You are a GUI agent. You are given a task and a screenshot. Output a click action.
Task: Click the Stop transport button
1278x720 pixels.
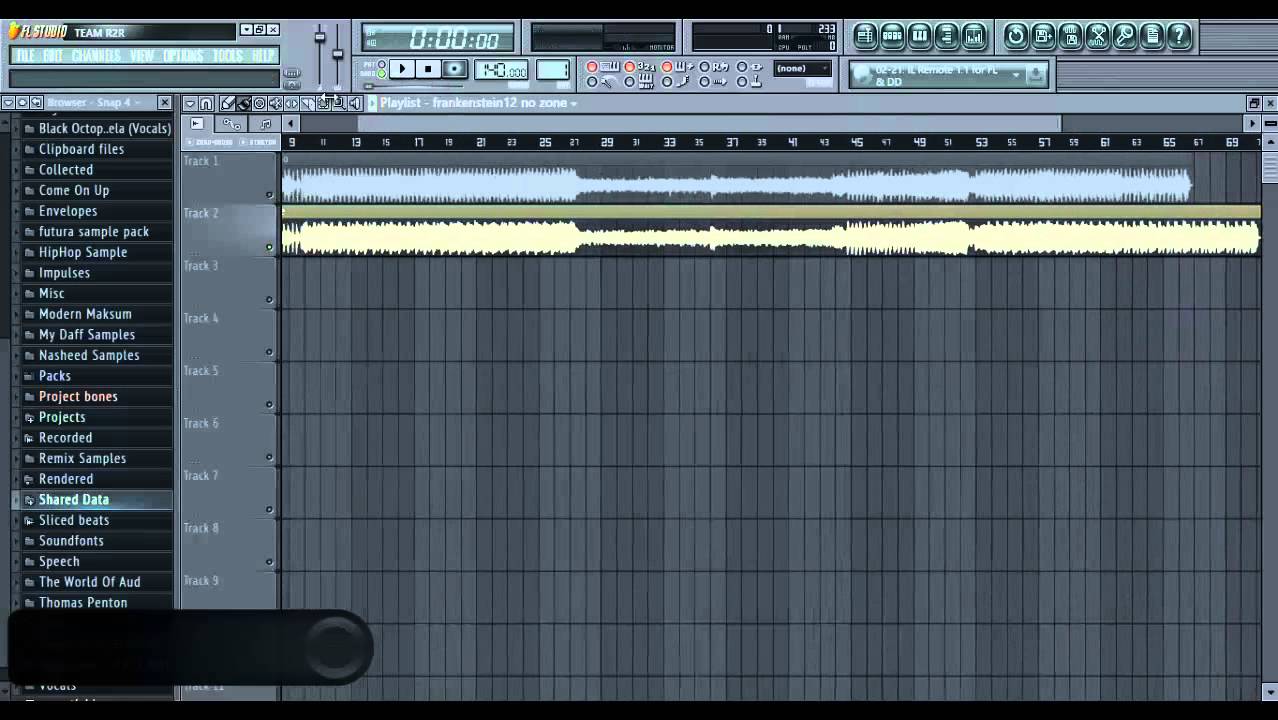pos(428,68)
